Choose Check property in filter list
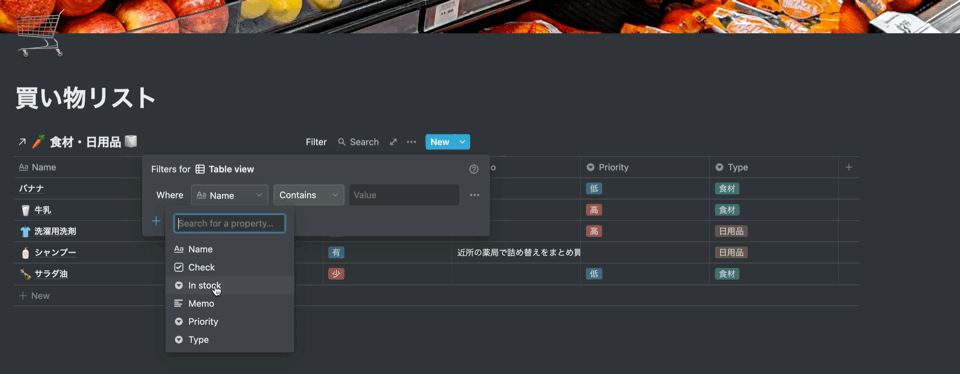 [x=230, y=267]
